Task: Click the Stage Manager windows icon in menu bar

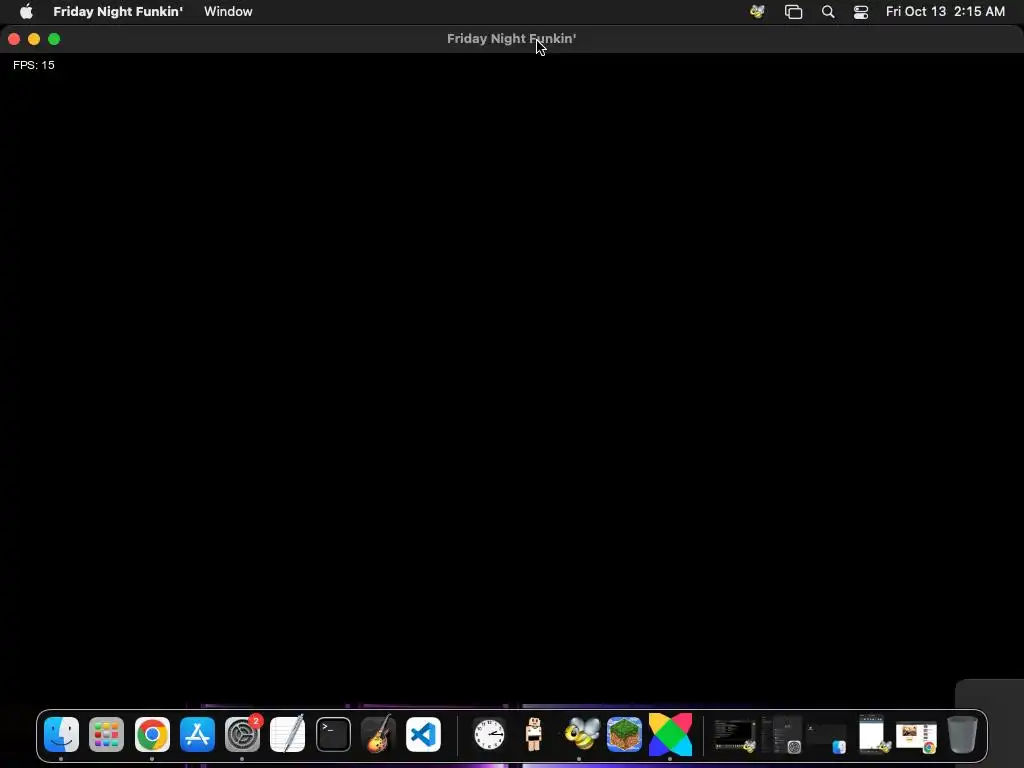Action: pos(793,12)
